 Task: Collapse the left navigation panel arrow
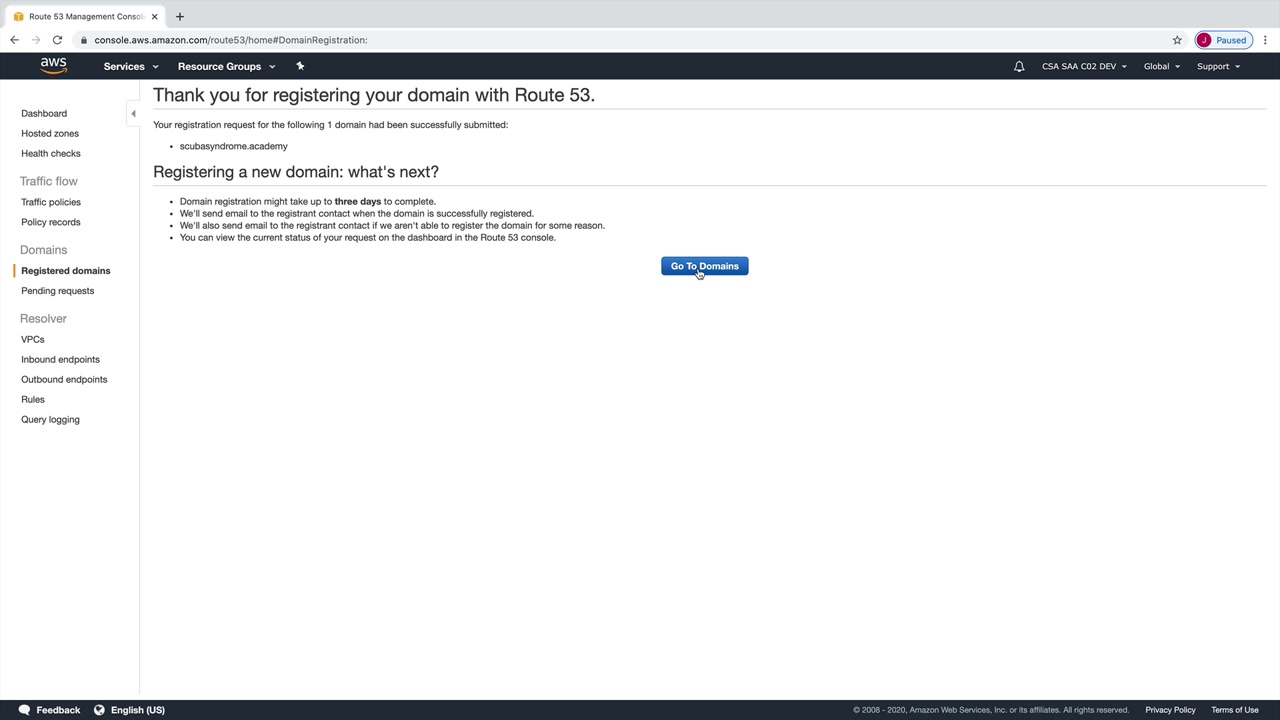tap(133, 114)
